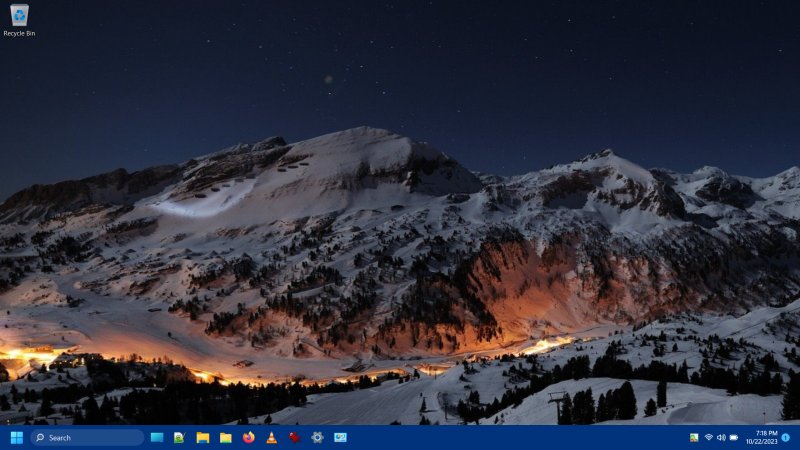Open the blue notification badge in the tray
The width and height of the screenshot is (800, 450).
coord(785,437)
